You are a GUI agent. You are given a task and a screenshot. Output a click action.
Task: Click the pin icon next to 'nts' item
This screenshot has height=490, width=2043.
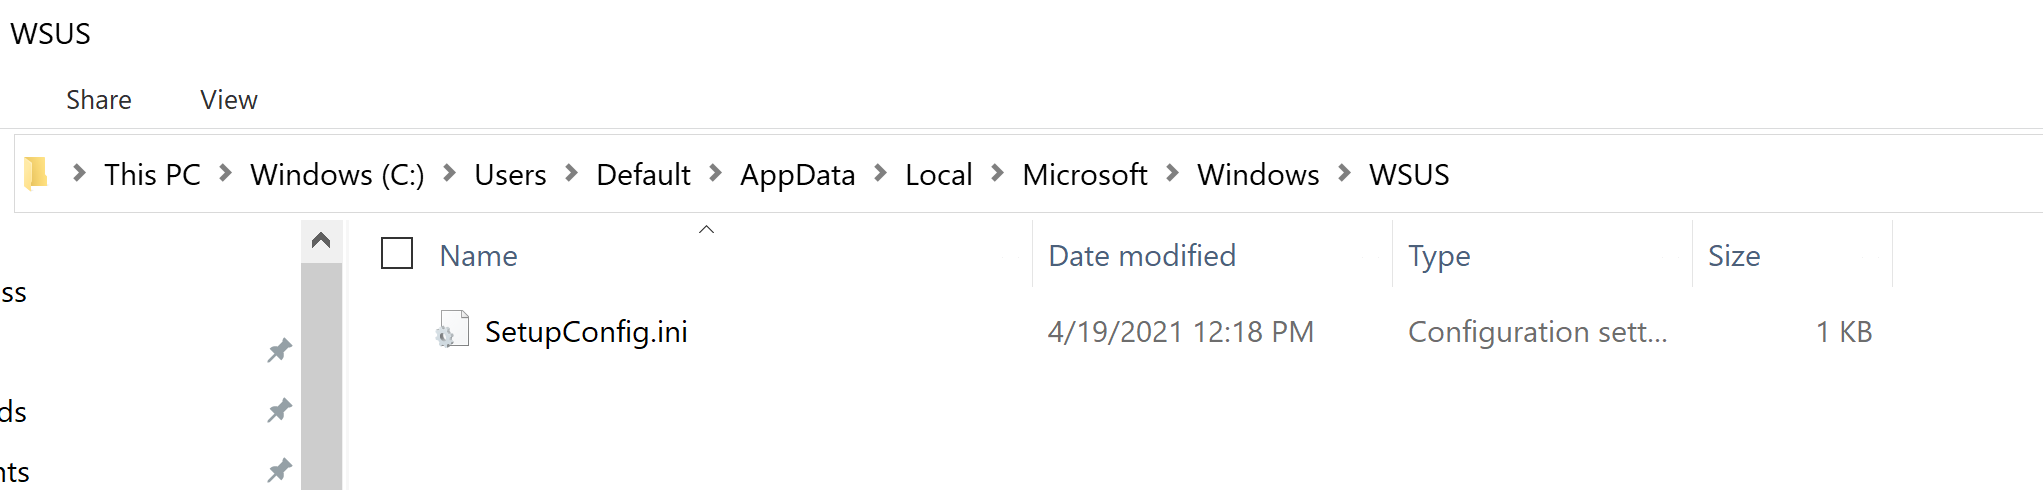279,470
